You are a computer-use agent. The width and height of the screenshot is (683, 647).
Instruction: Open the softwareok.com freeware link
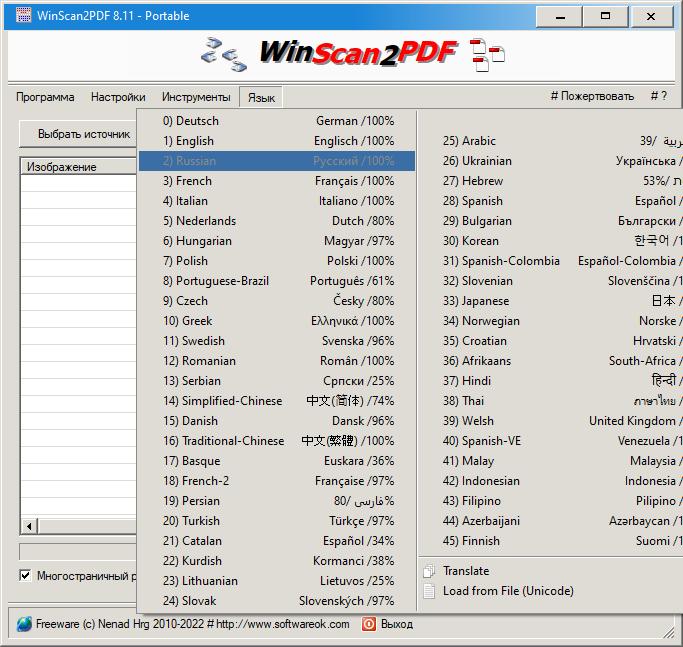point(192,624)
